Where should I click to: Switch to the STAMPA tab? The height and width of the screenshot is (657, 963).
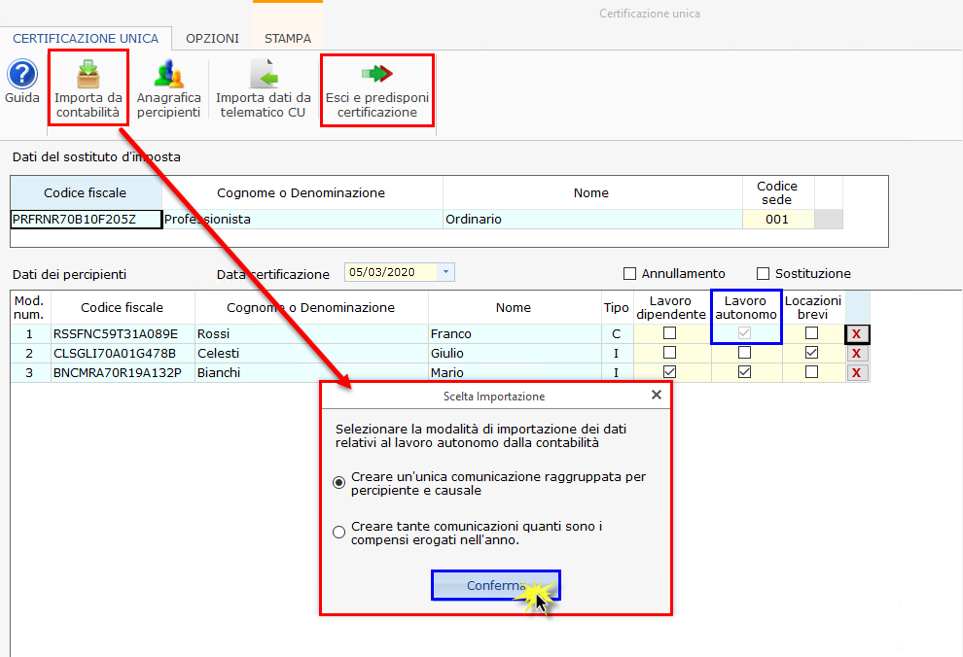287,38
